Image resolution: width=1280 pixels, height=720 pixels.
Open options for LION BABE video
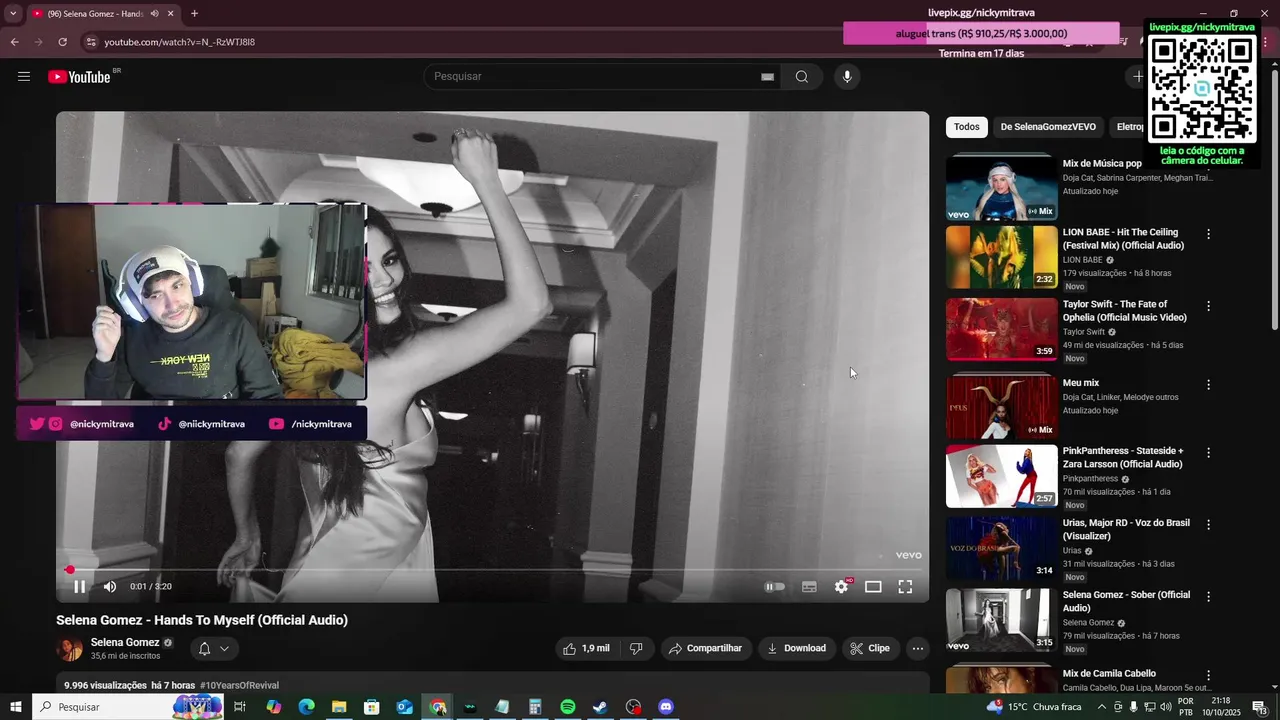(x=1208, y=234)
